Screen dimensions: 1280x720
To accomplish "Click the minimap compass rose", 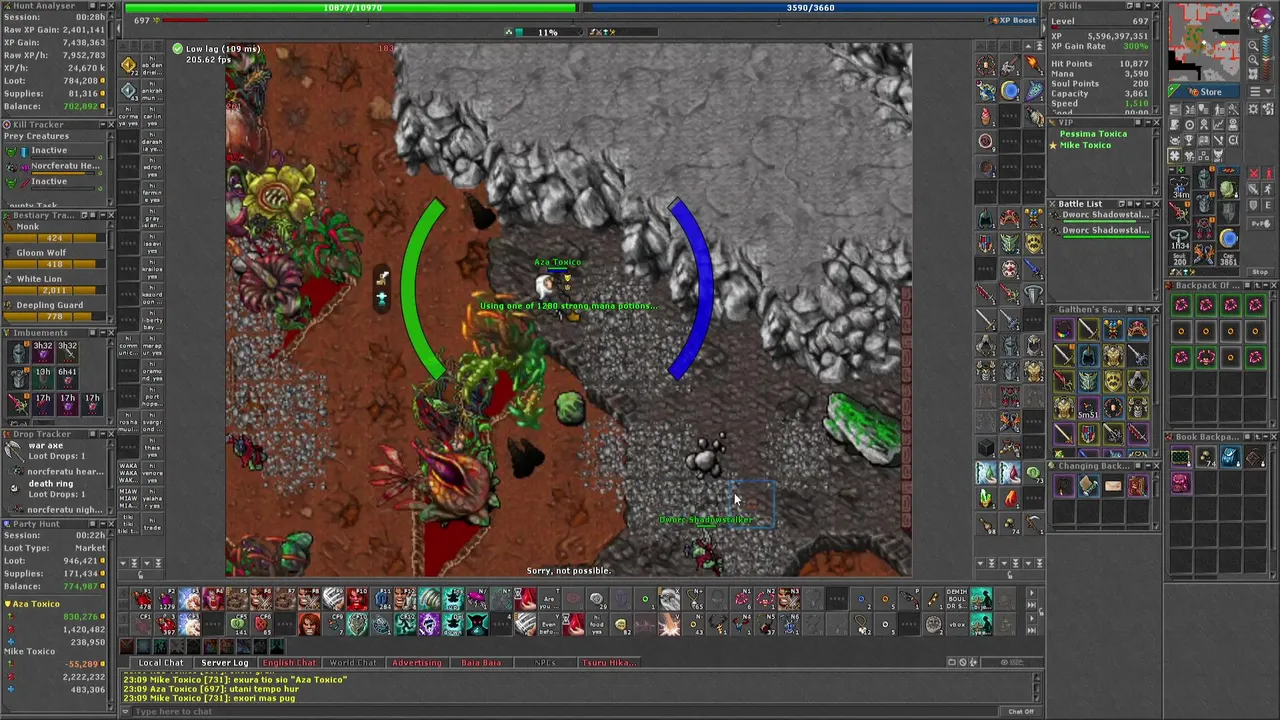I will coord(1262,17).
